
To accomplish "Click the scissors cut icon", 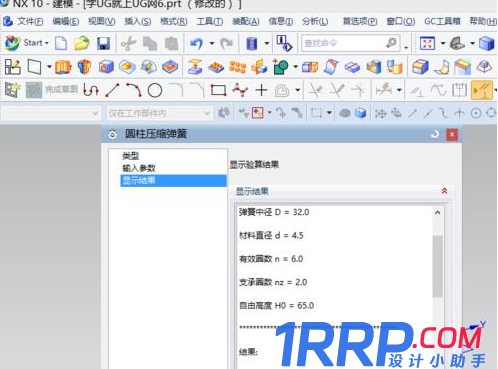I will pos(128,43).
